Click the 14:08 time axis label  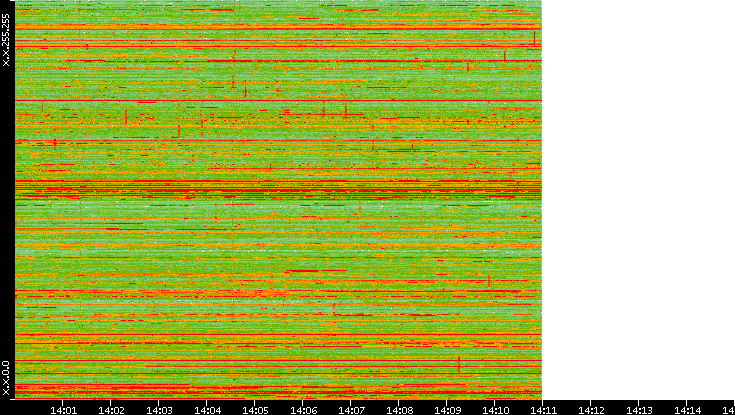point(399,410)
